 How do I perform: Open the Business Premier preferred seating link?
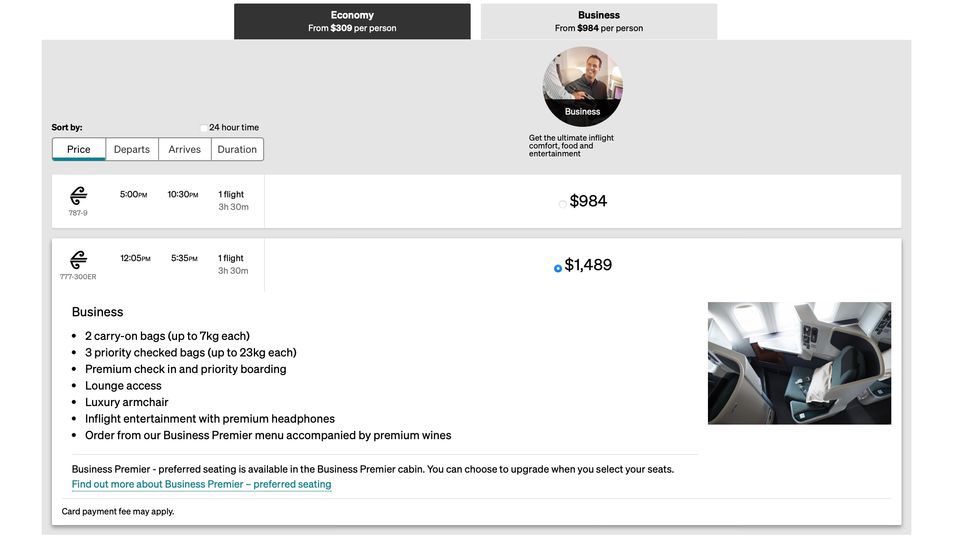coord(201,484)
